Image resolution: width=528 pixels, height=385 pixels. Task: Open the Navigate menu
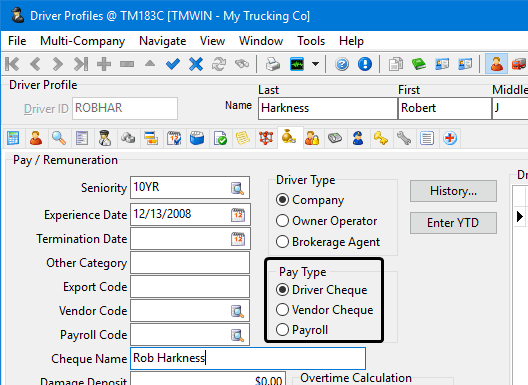[163, 41]
